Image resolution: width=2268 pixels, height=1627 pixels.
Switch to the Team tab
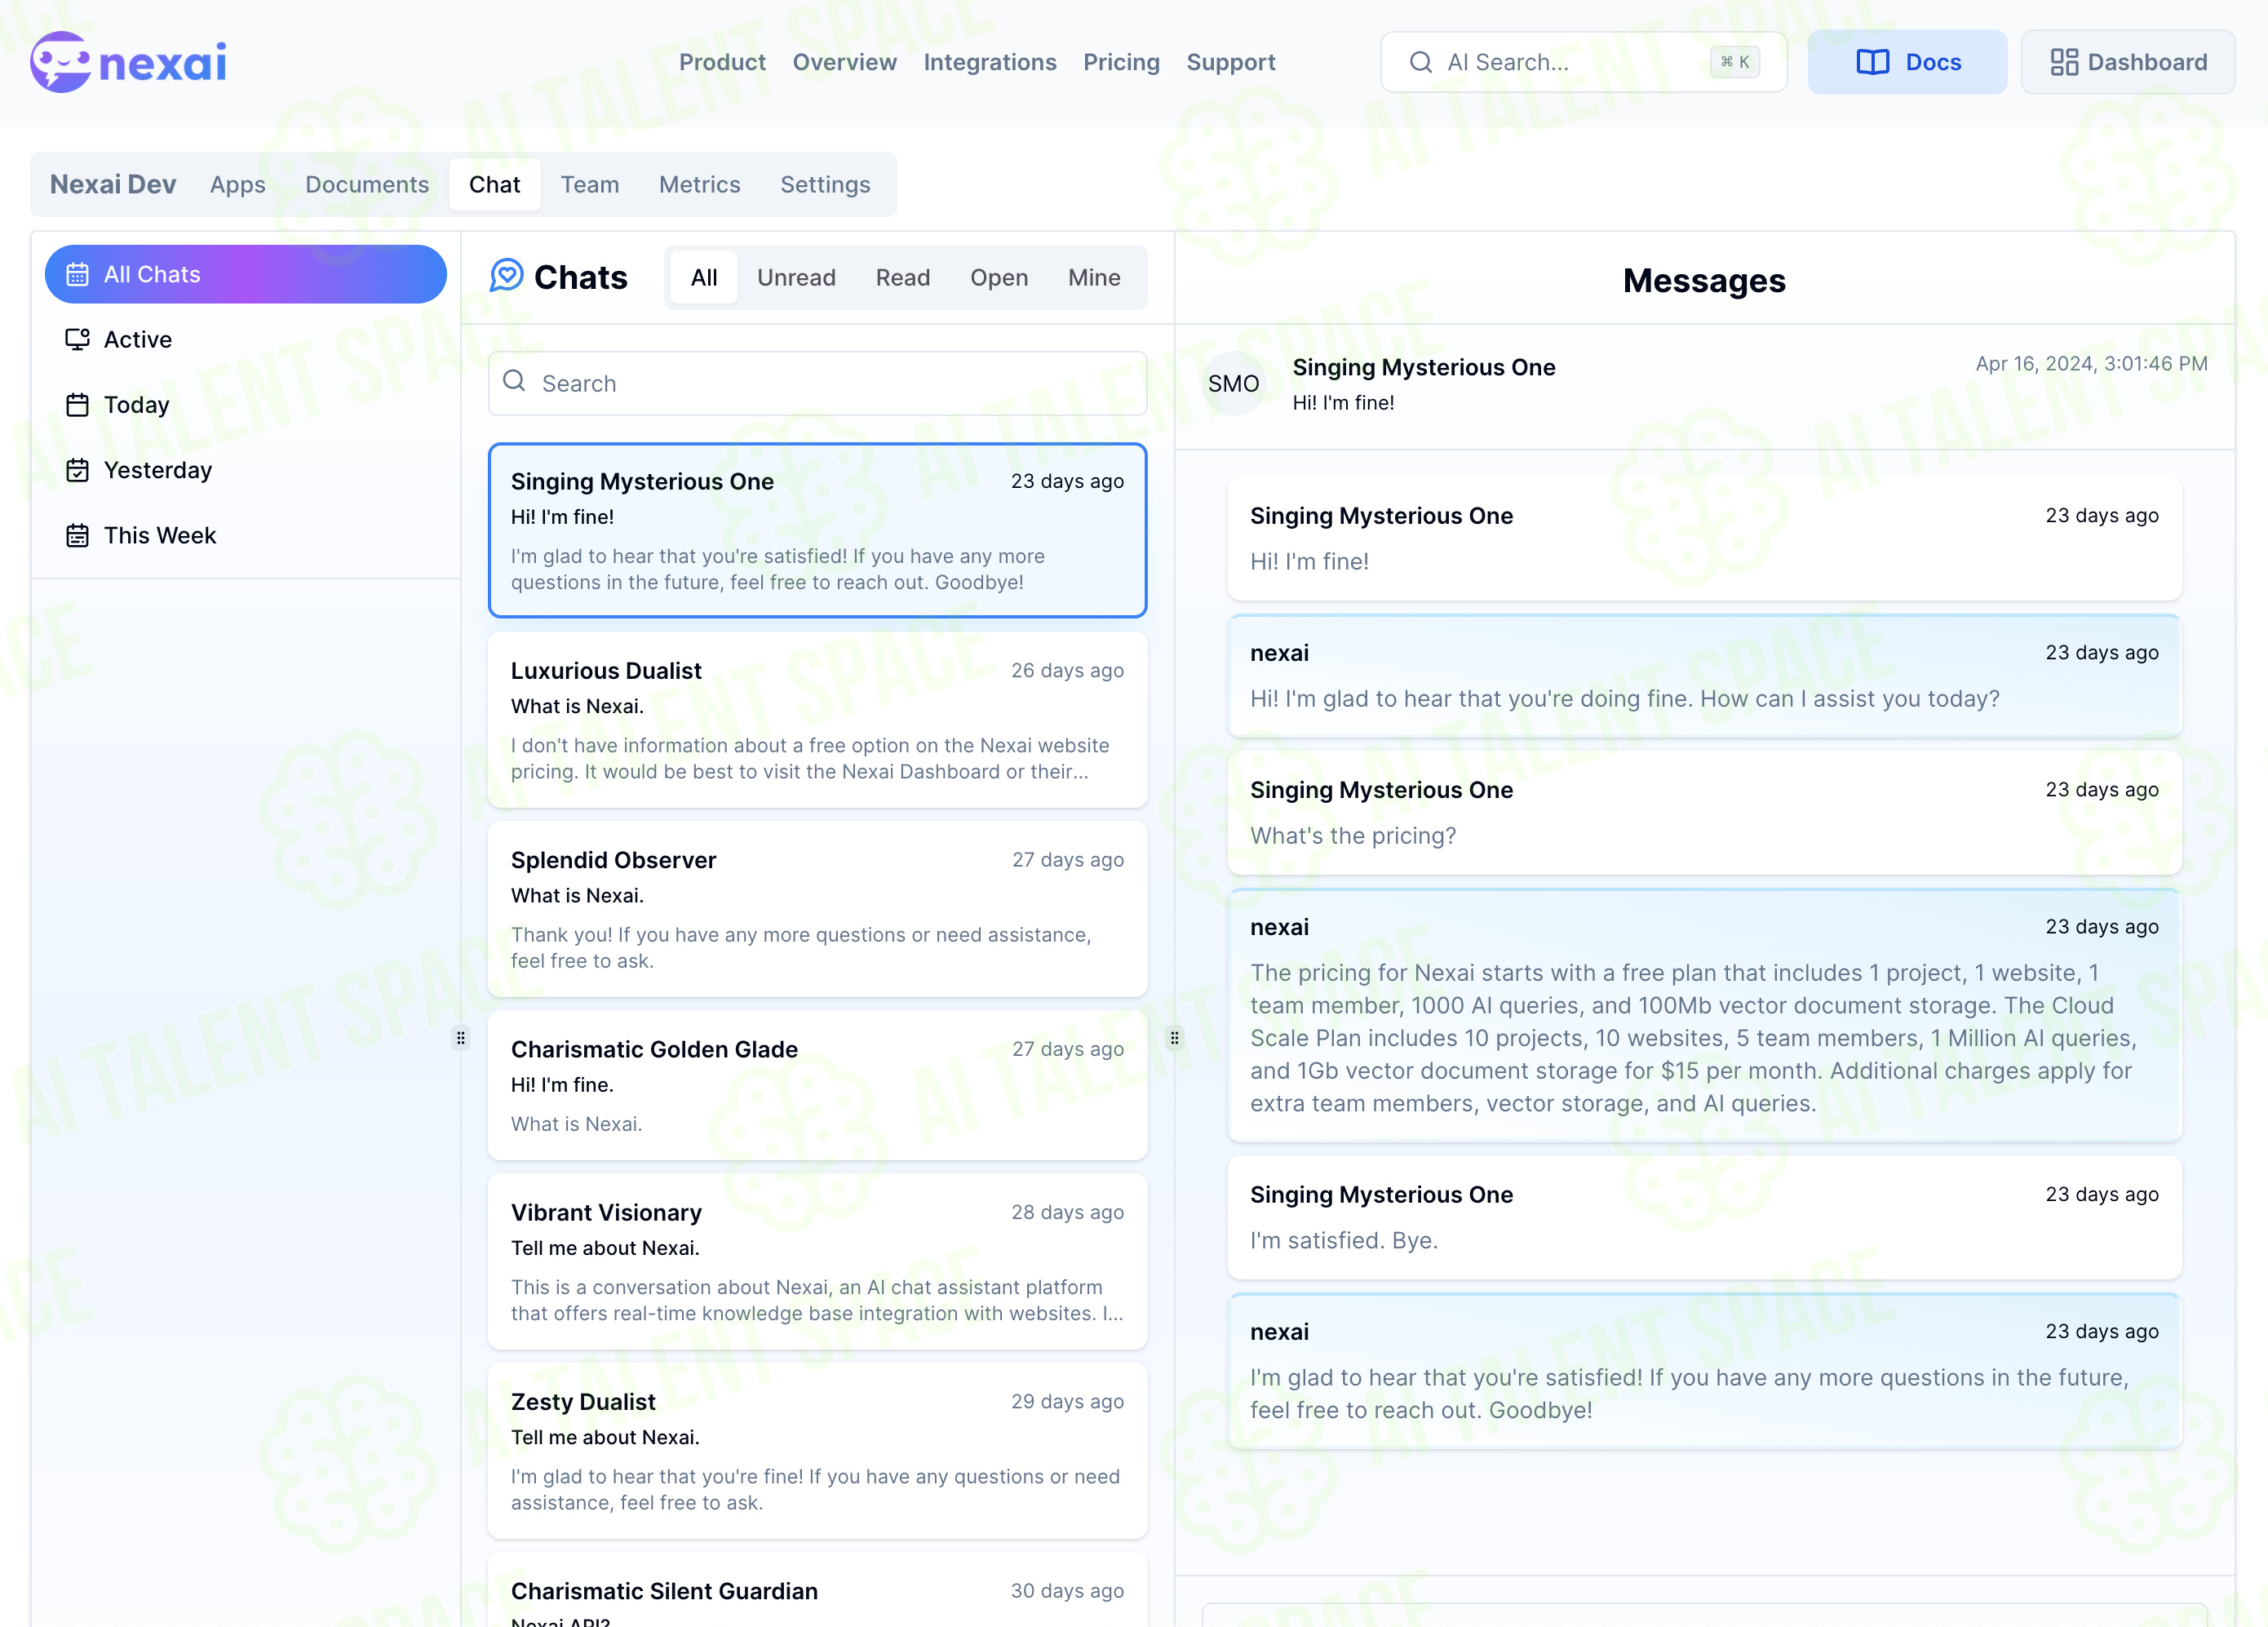coord(589,184)
